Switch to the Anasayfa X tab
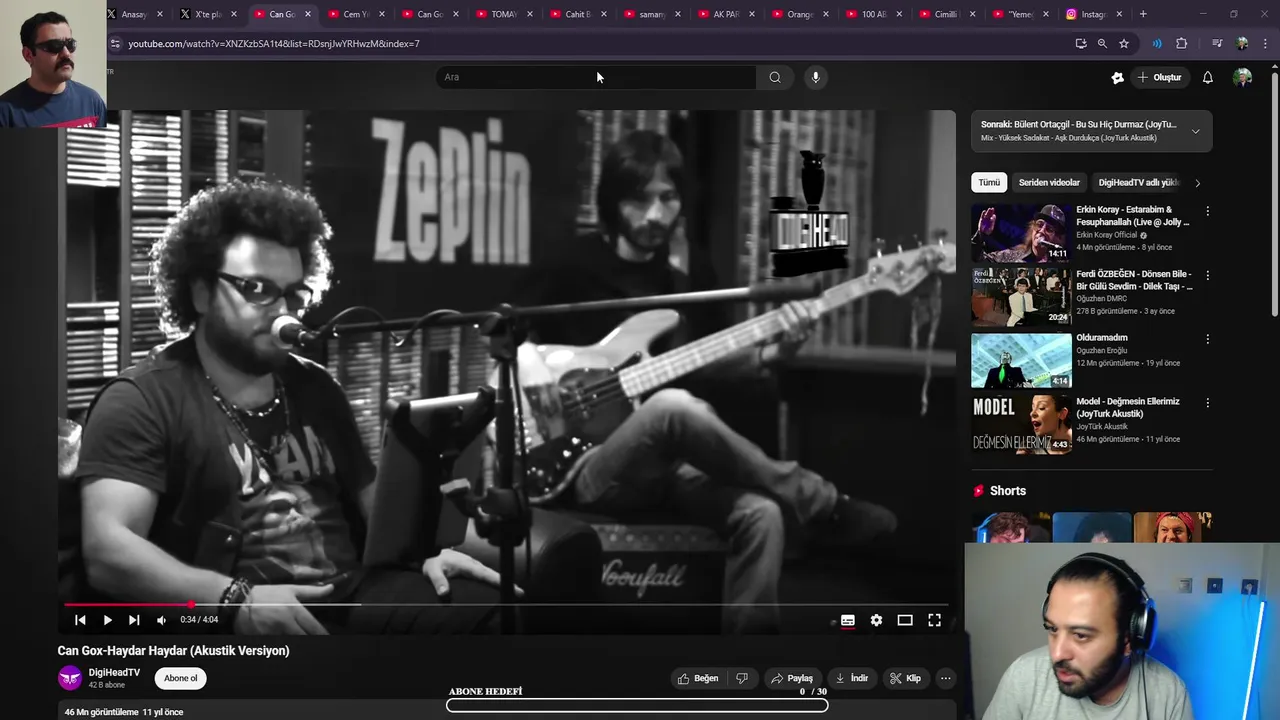The width and height of the screenshot is (1280, 720). (x=133, y=14)
